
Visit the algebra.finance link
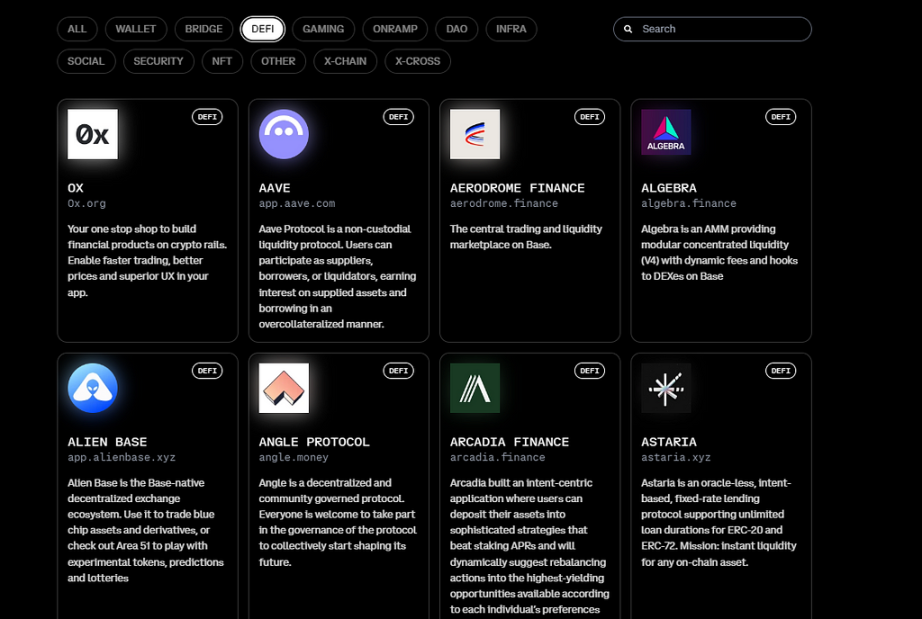(x=689, y=203)
